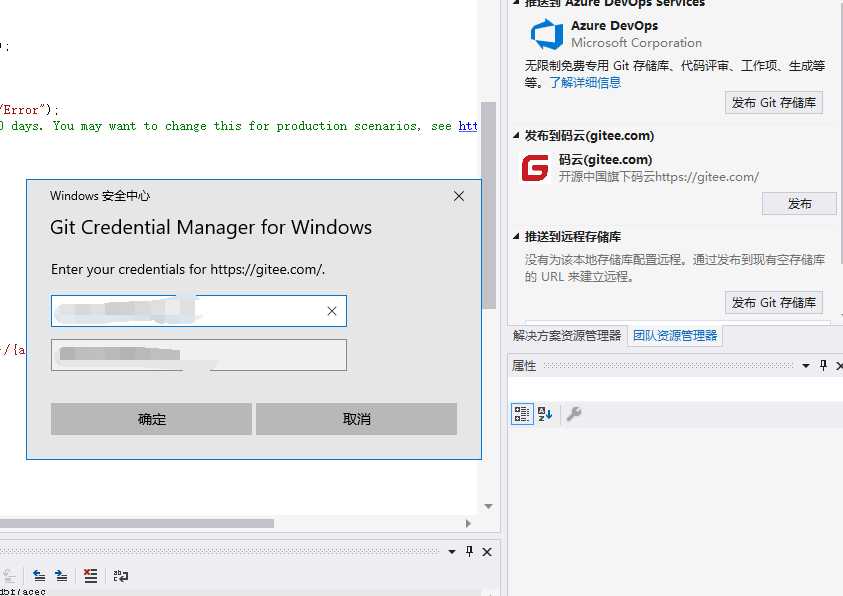The width and height of the screenshot is (843, 596).
Task: Click Microsoft Corporation text
Action: (636, 42)
